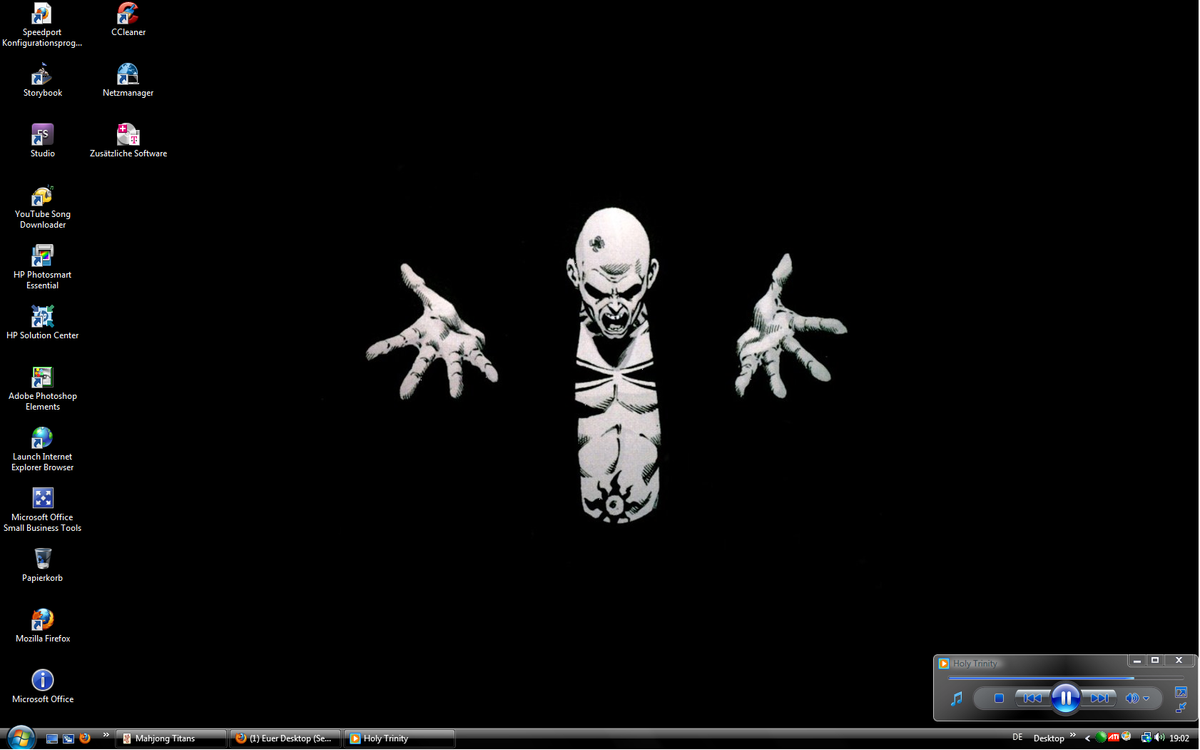1200x750 pixels.
Task: Select the HP Photosmart Essential icon
Action: (42, 268)
